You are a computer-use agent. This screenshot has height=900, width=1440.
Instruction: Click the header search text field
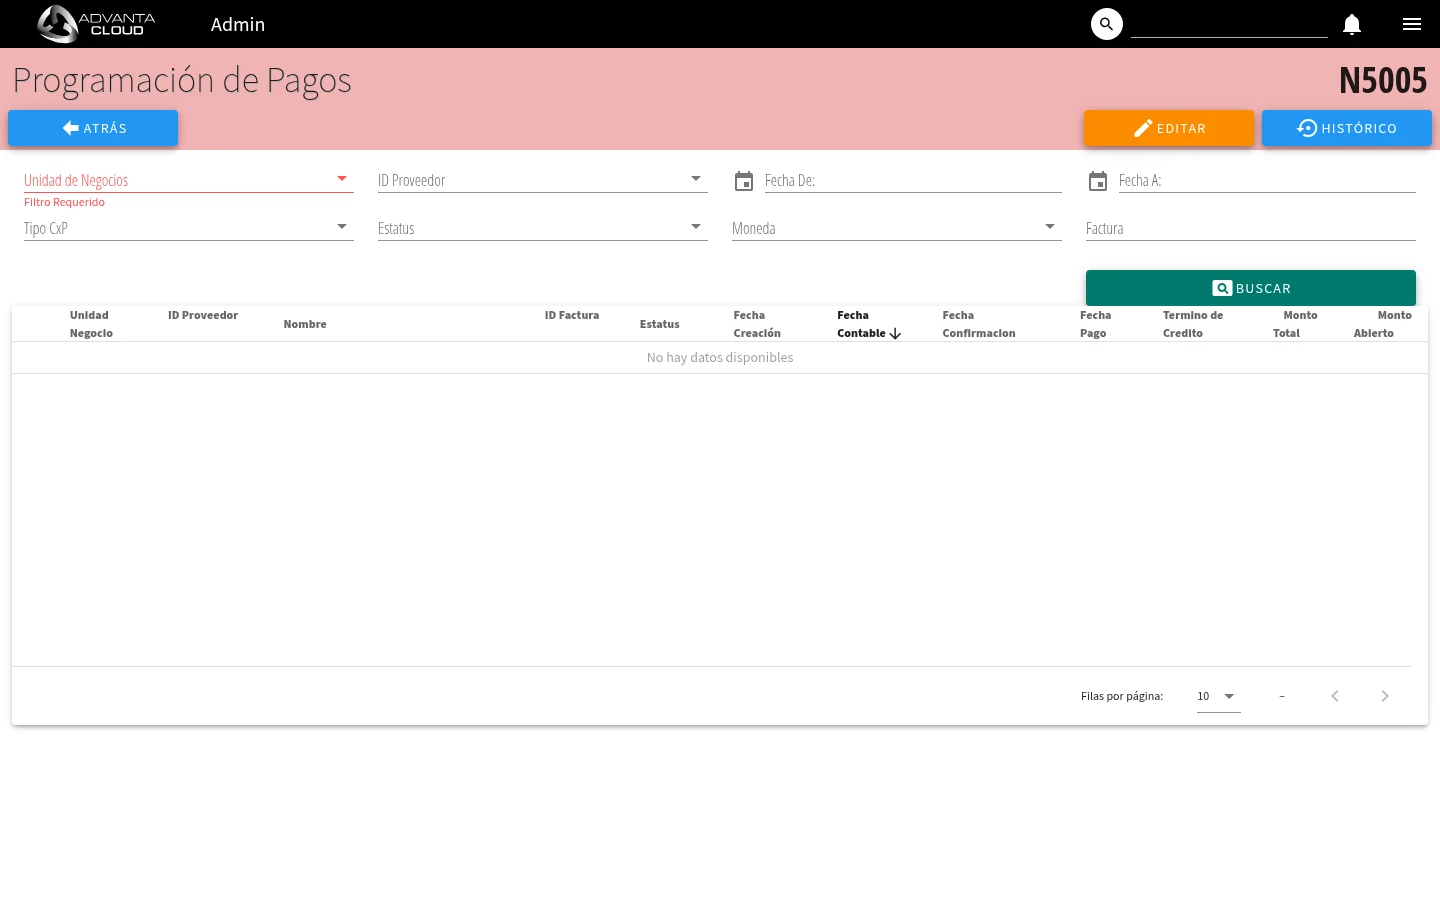(1229, 25)
